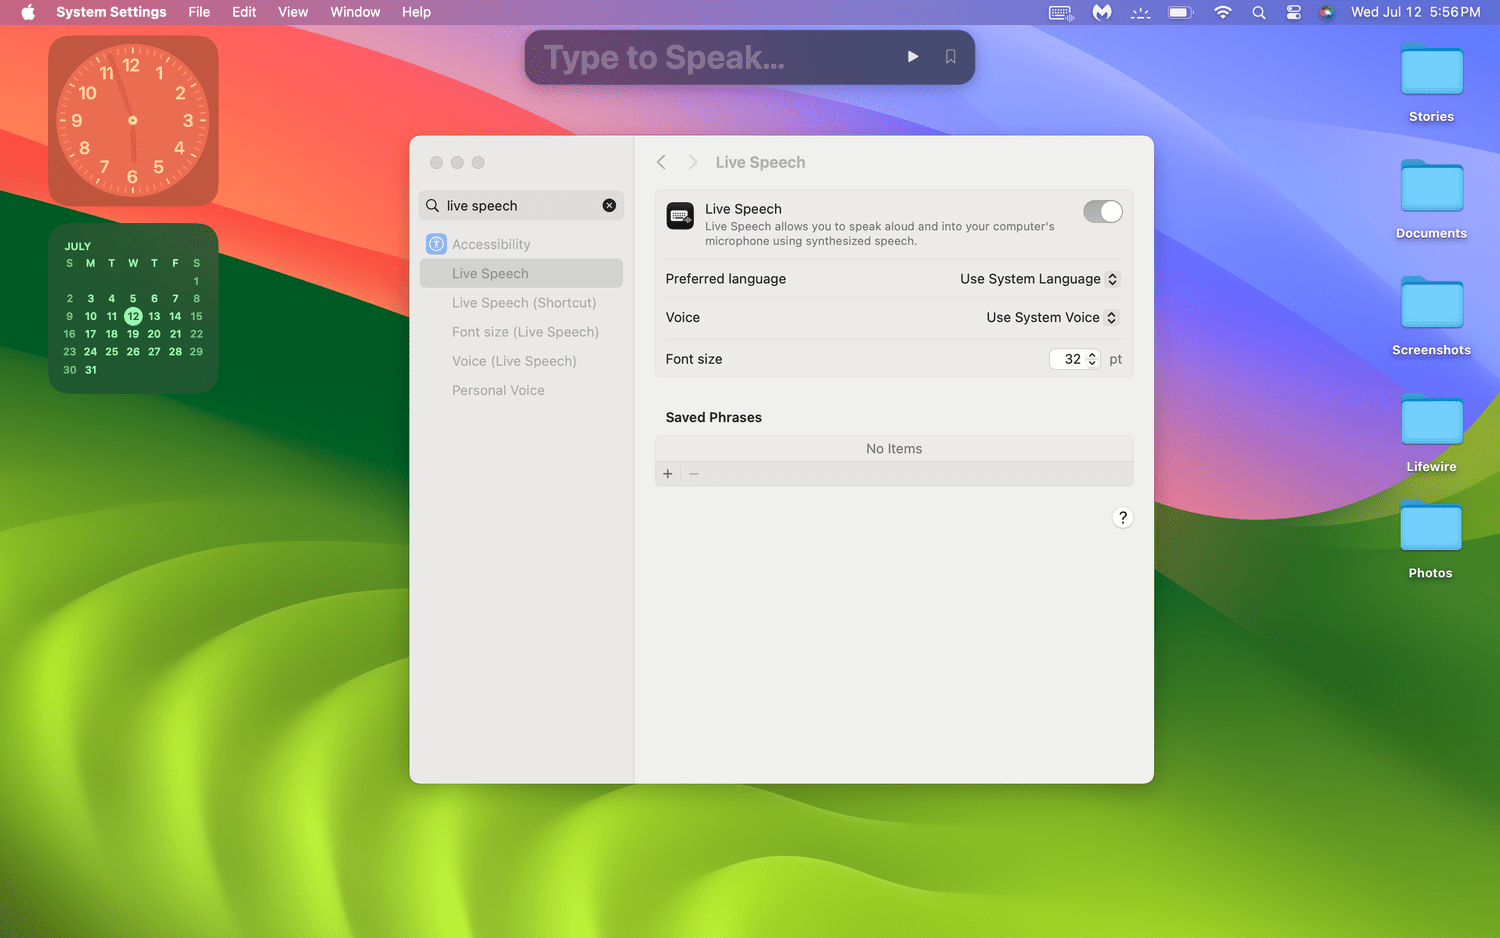
Task: Increase Font size using the stepper
Action: pos(1092,354)
